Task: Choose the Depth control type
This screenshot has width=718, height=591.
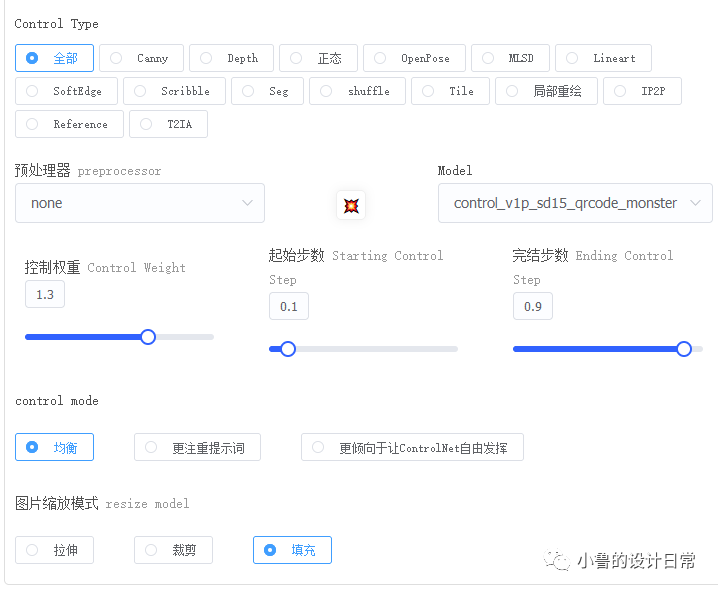Action: 231,58
